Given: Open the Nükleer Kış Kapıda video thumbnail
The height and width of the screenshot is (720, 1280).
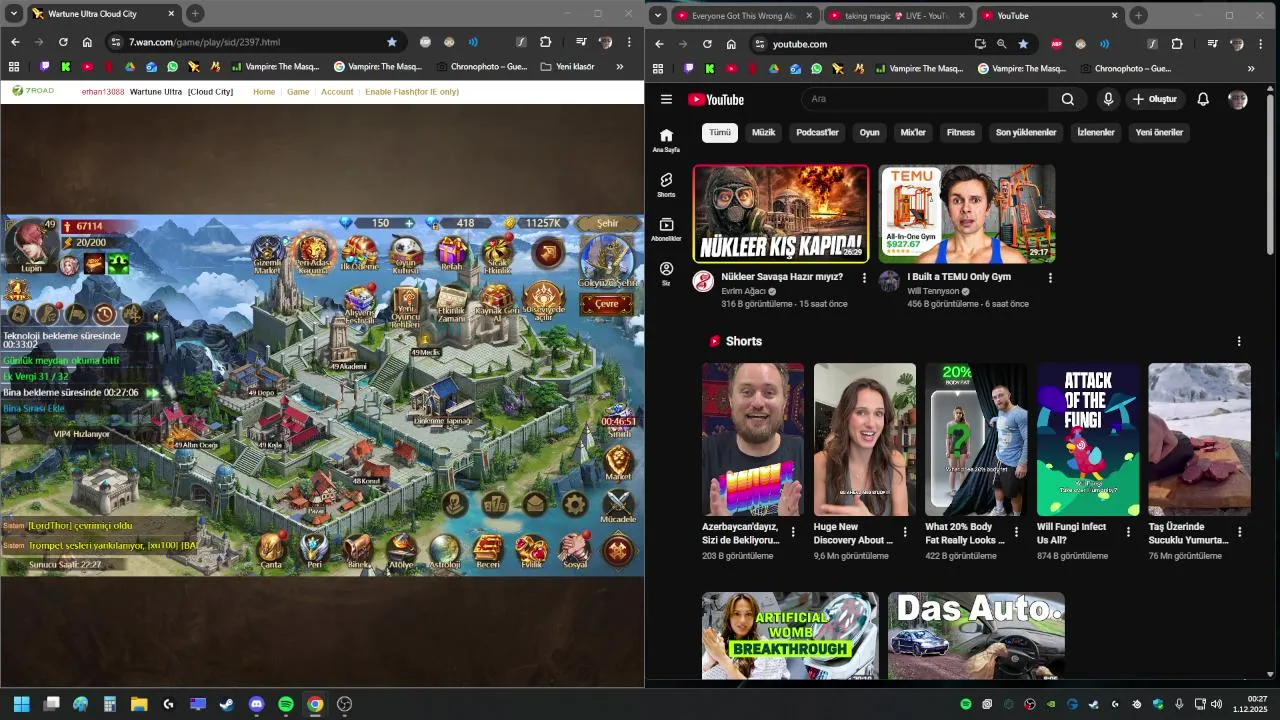Looking at the screenshot, I should pos(781,214).
